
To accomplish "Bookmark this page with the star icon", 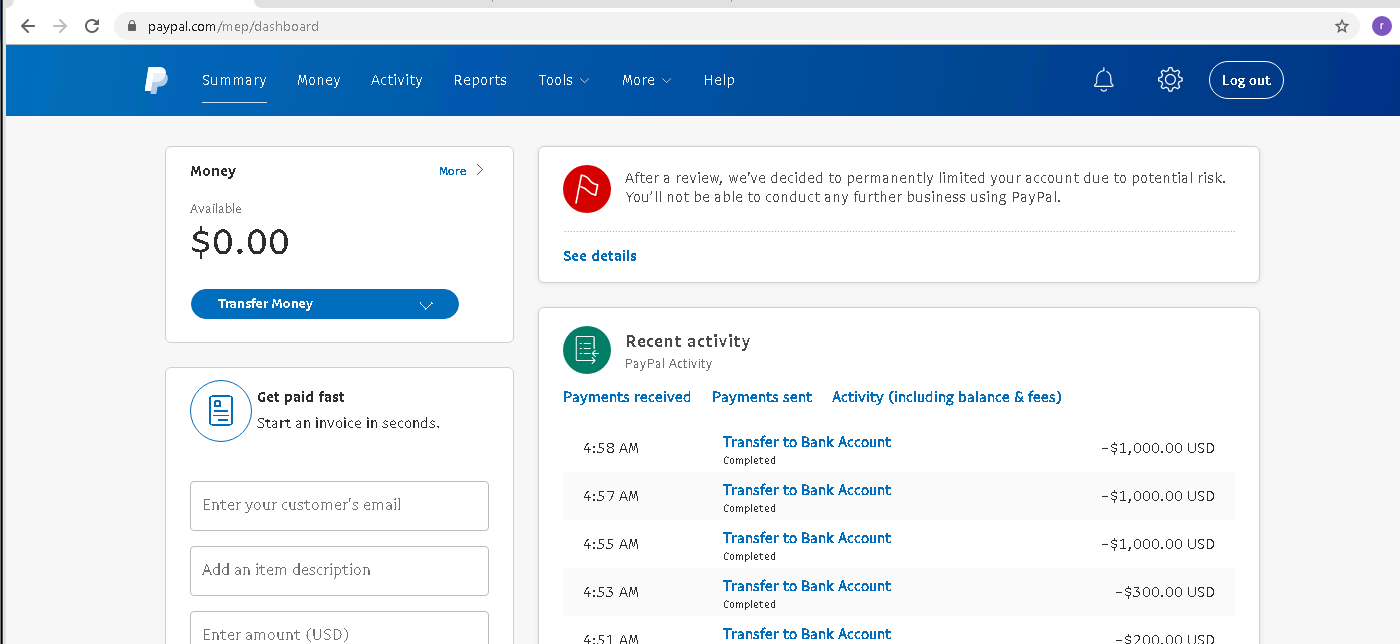I will pos(1342,27).
